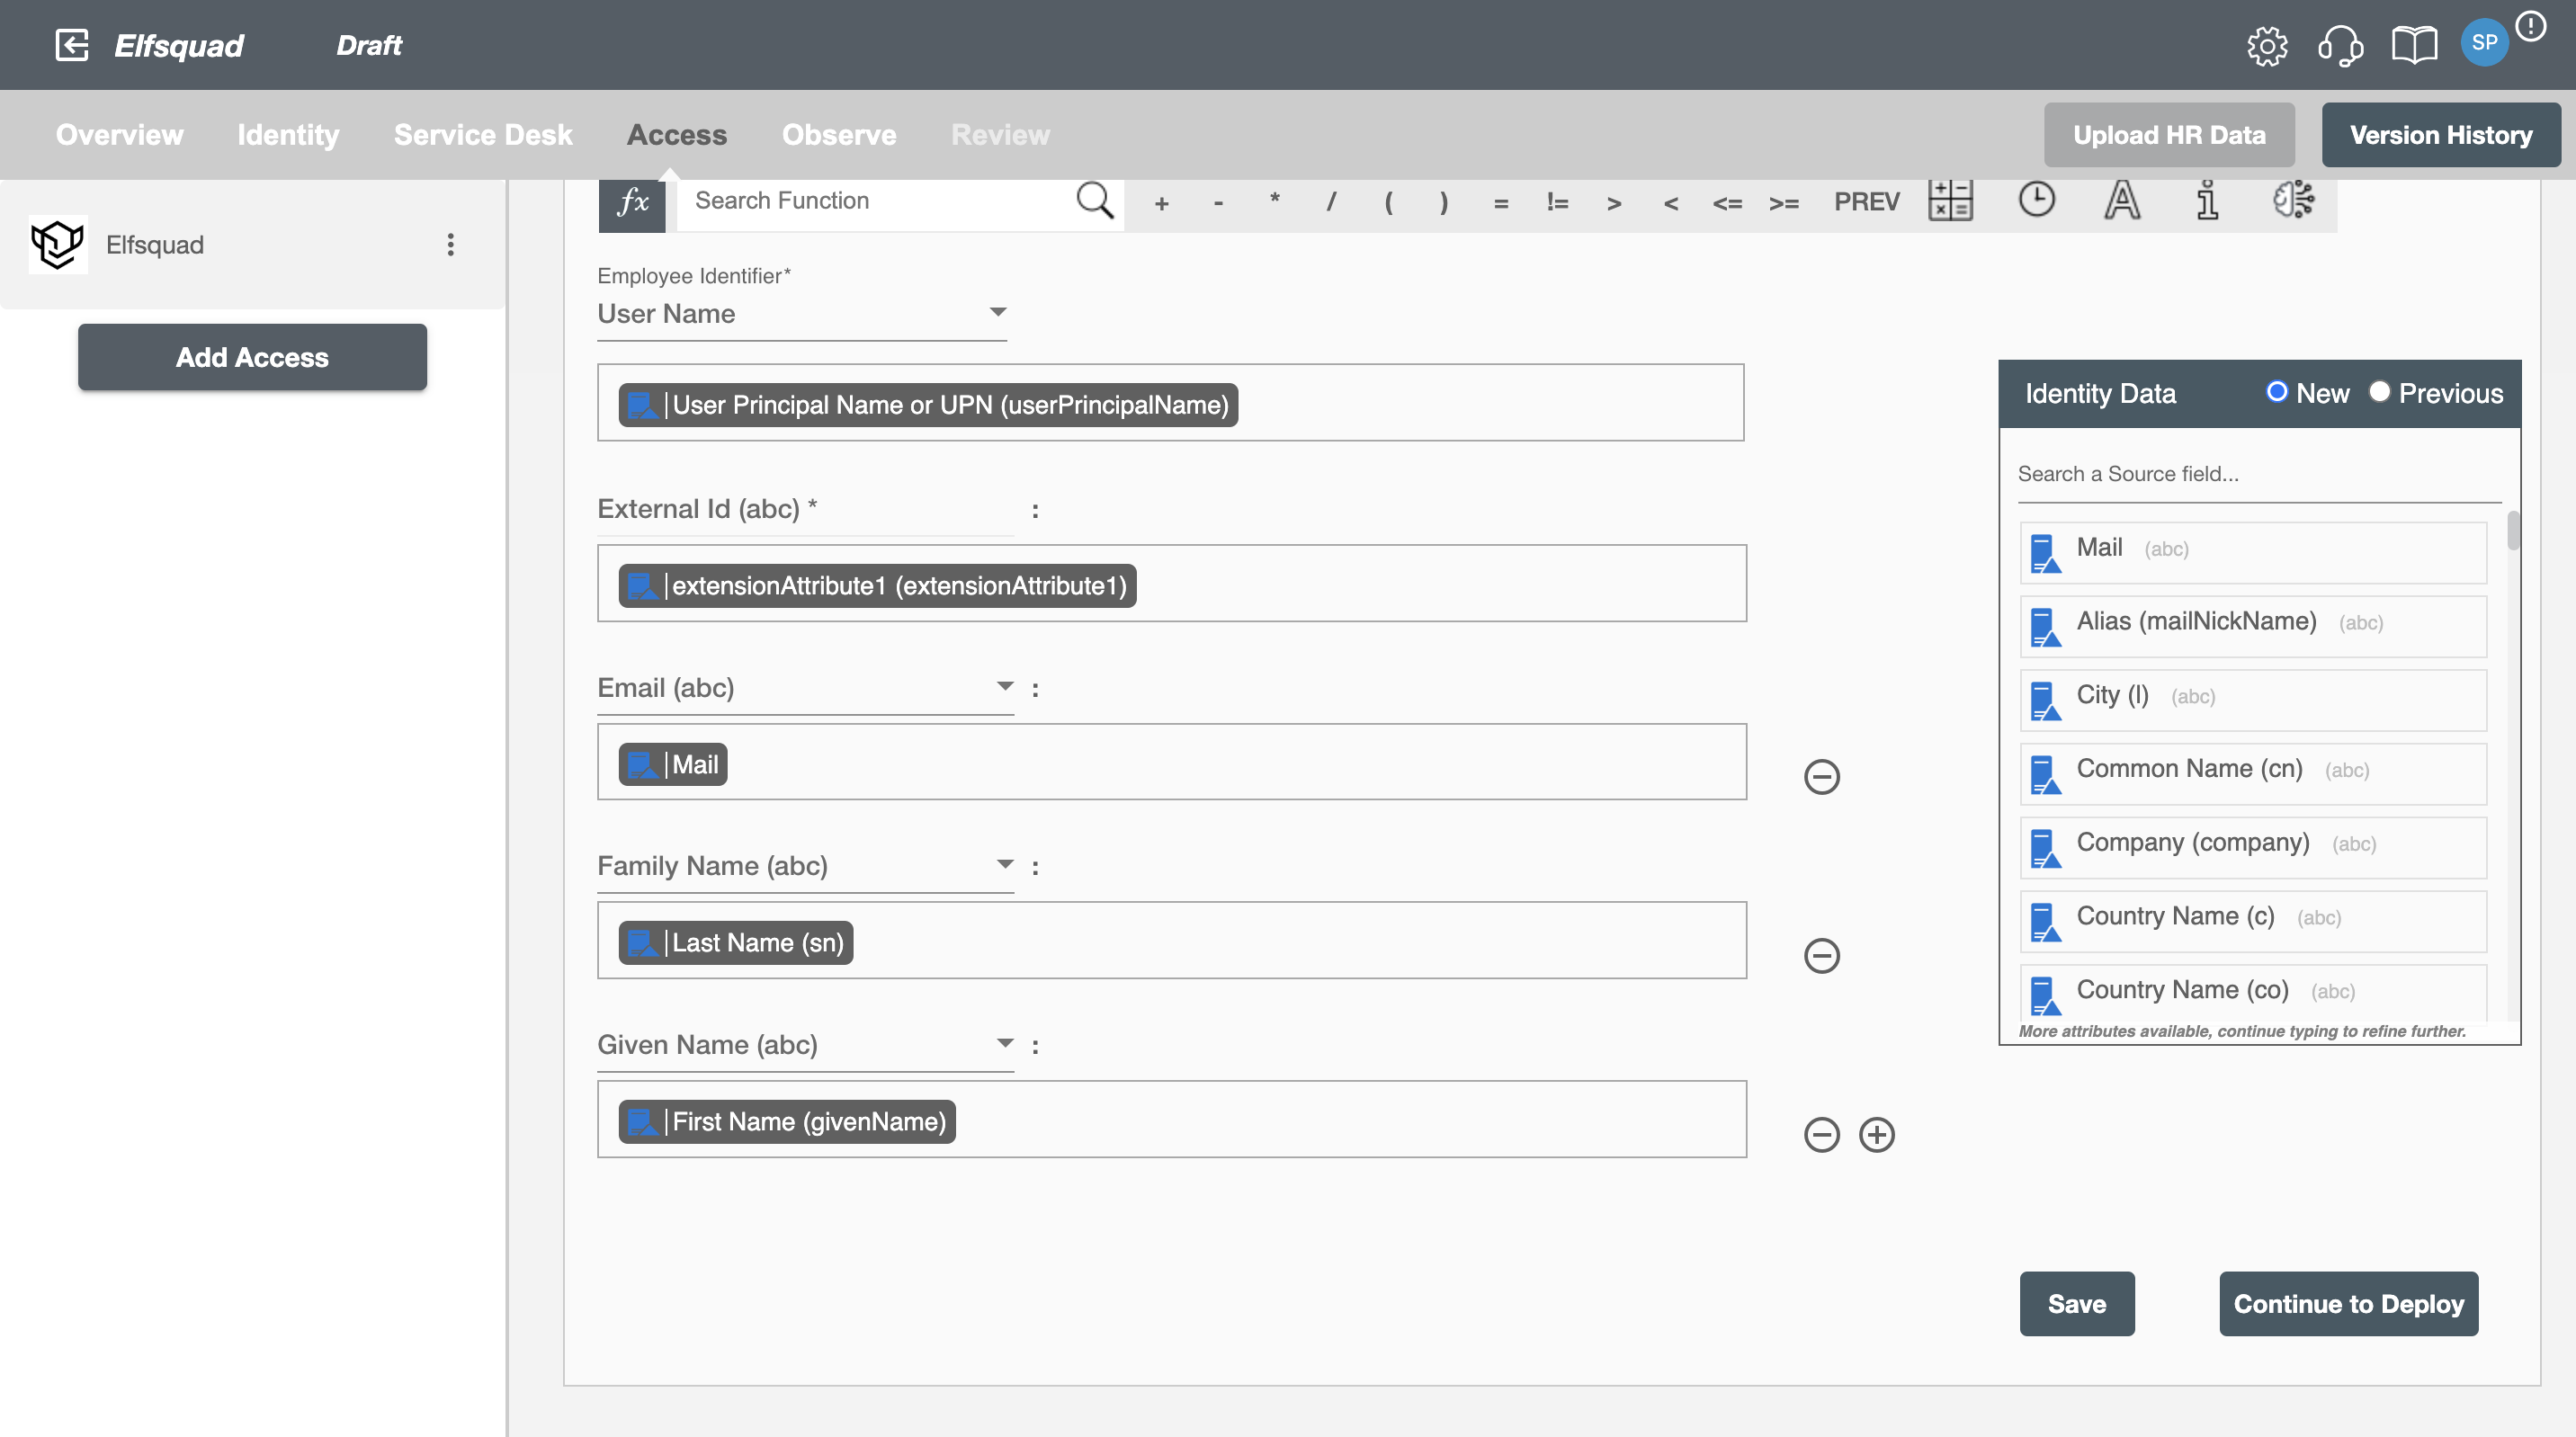Open the AI brain functions icon
This screenshot has height=1437, width=2576.
[x=2293, y=199]
